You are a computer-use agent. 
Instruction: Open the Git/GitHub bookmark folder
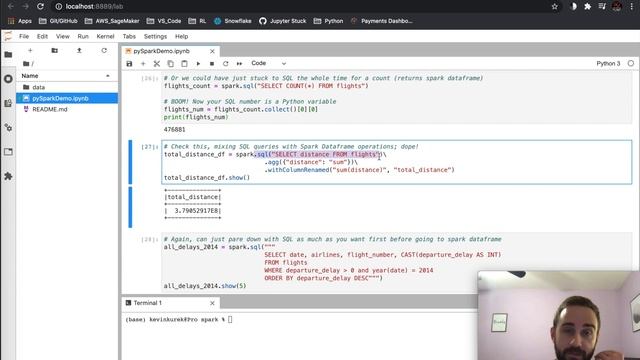[x=58, y=21]
